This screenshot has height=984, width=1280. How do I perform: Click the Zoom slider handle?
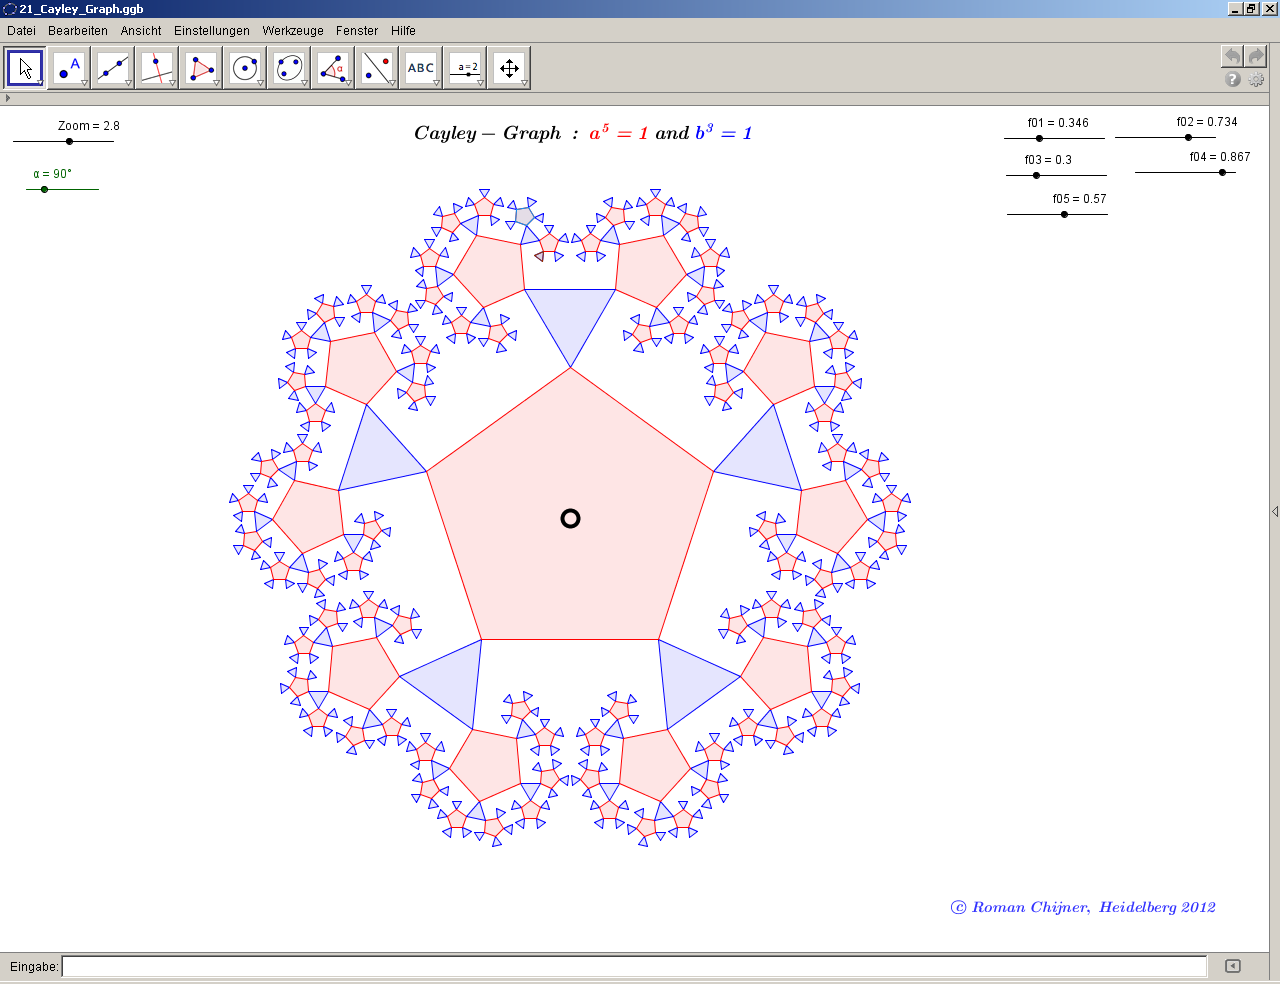(x=69, y=141)
